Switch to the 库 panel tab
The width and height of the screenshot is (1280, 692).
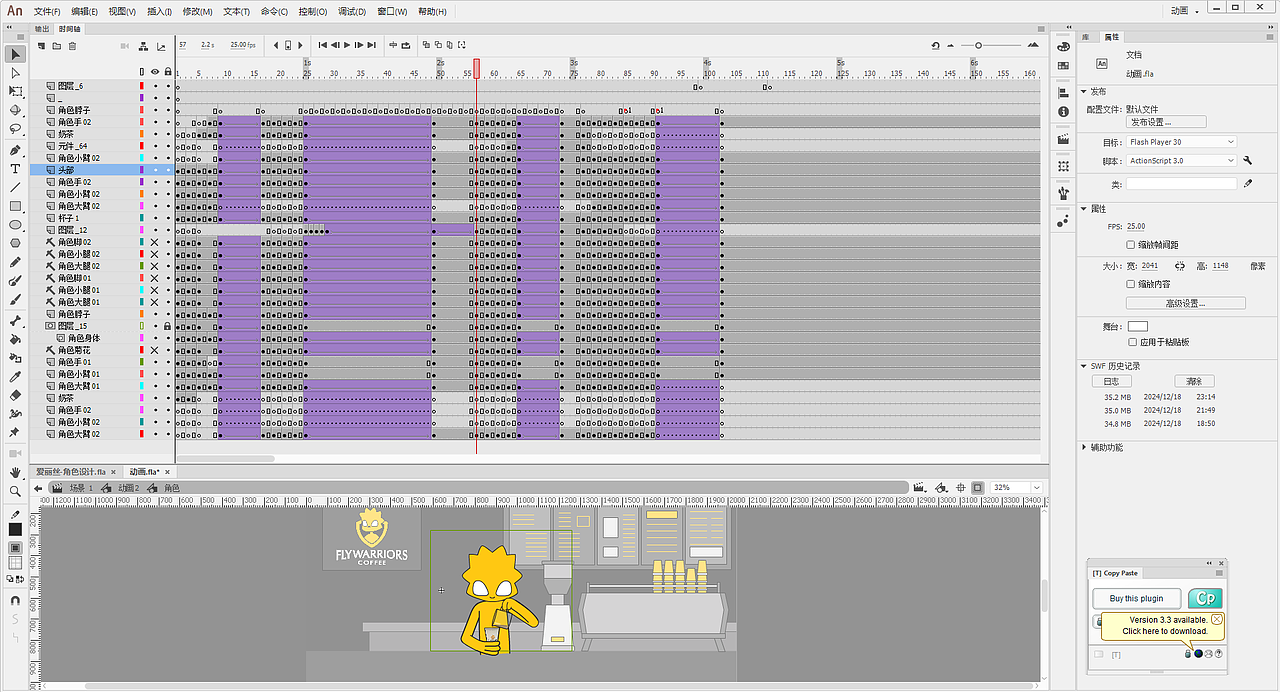1086,37
